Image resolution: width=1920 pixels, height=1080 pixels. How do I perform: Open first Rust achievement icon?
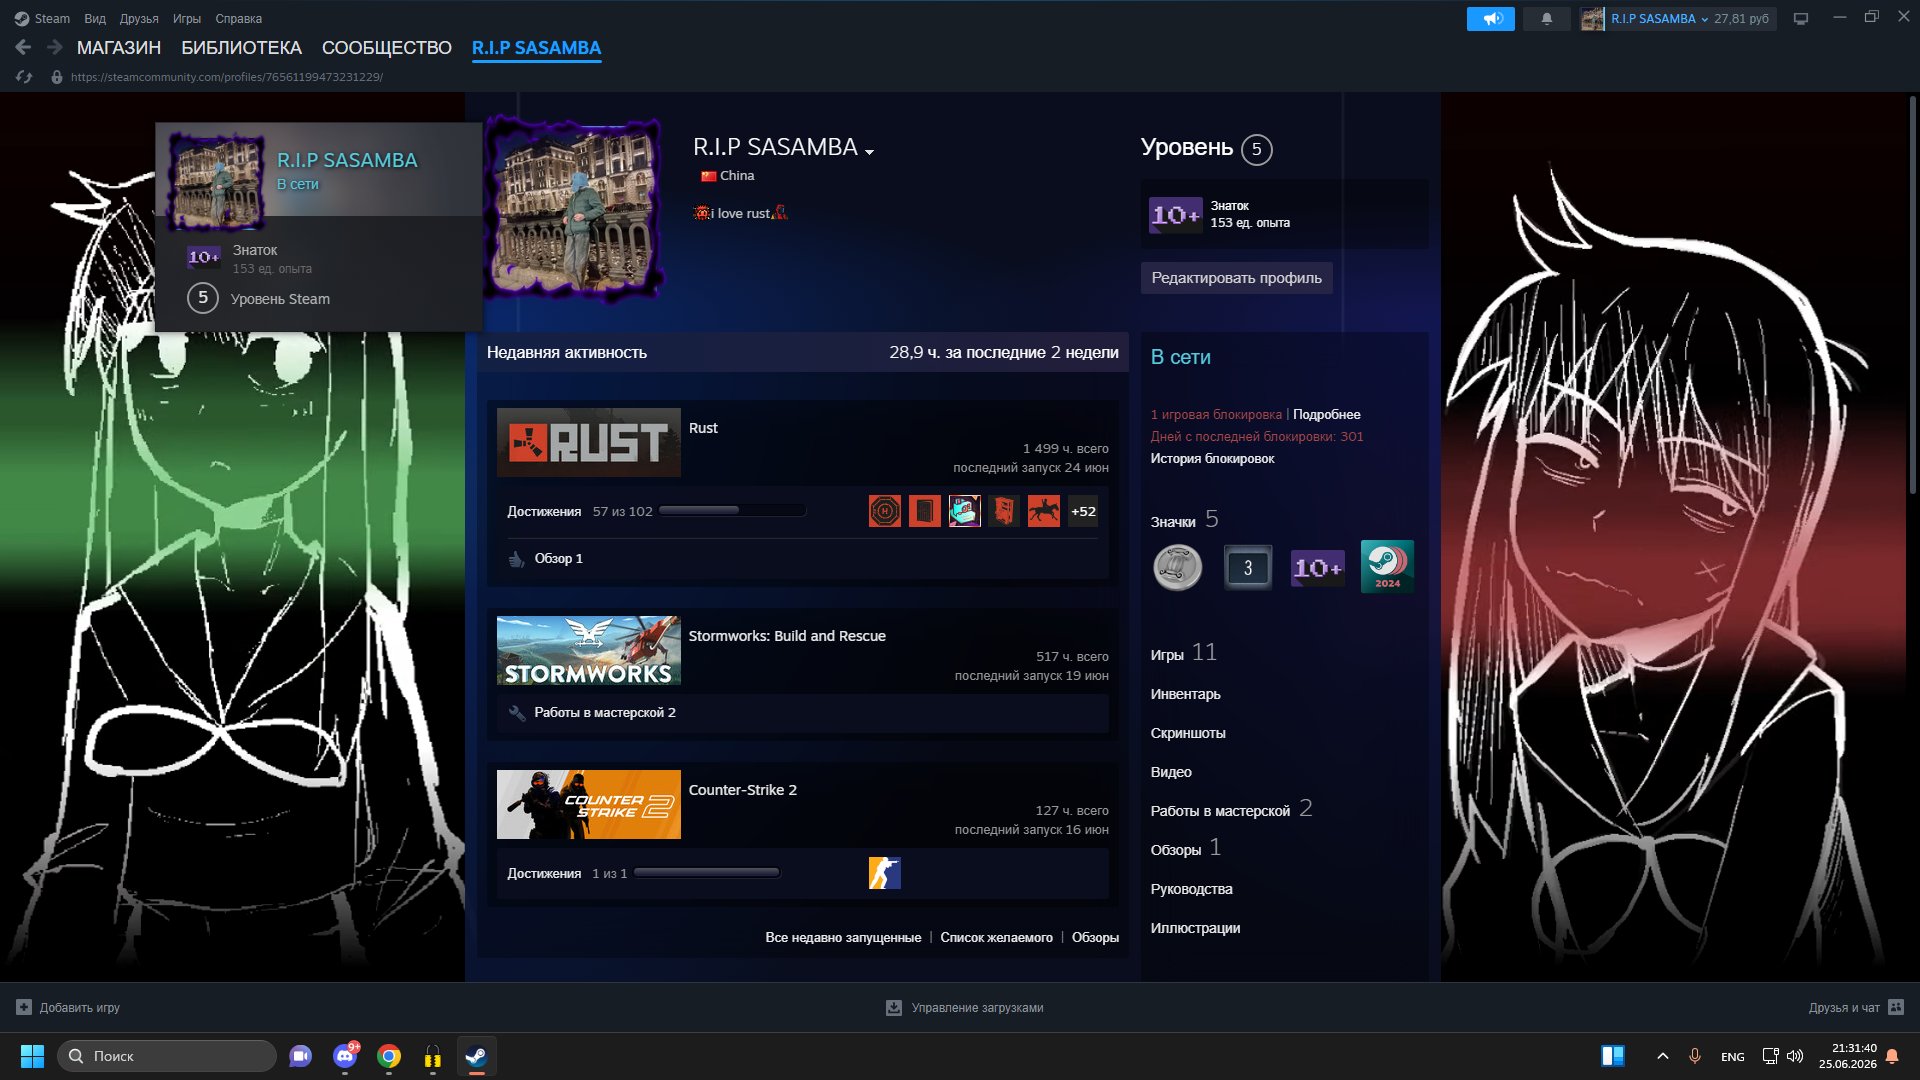pyautogui.click(x=884, y=511)
